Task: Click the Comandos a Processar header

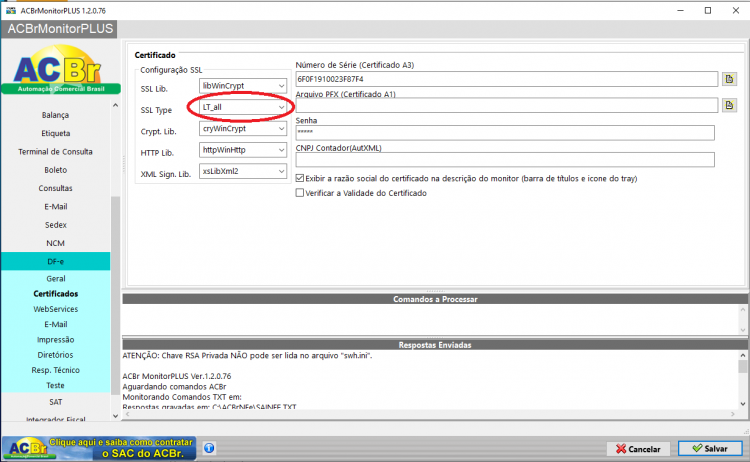Action: click(x=435, y=299)
